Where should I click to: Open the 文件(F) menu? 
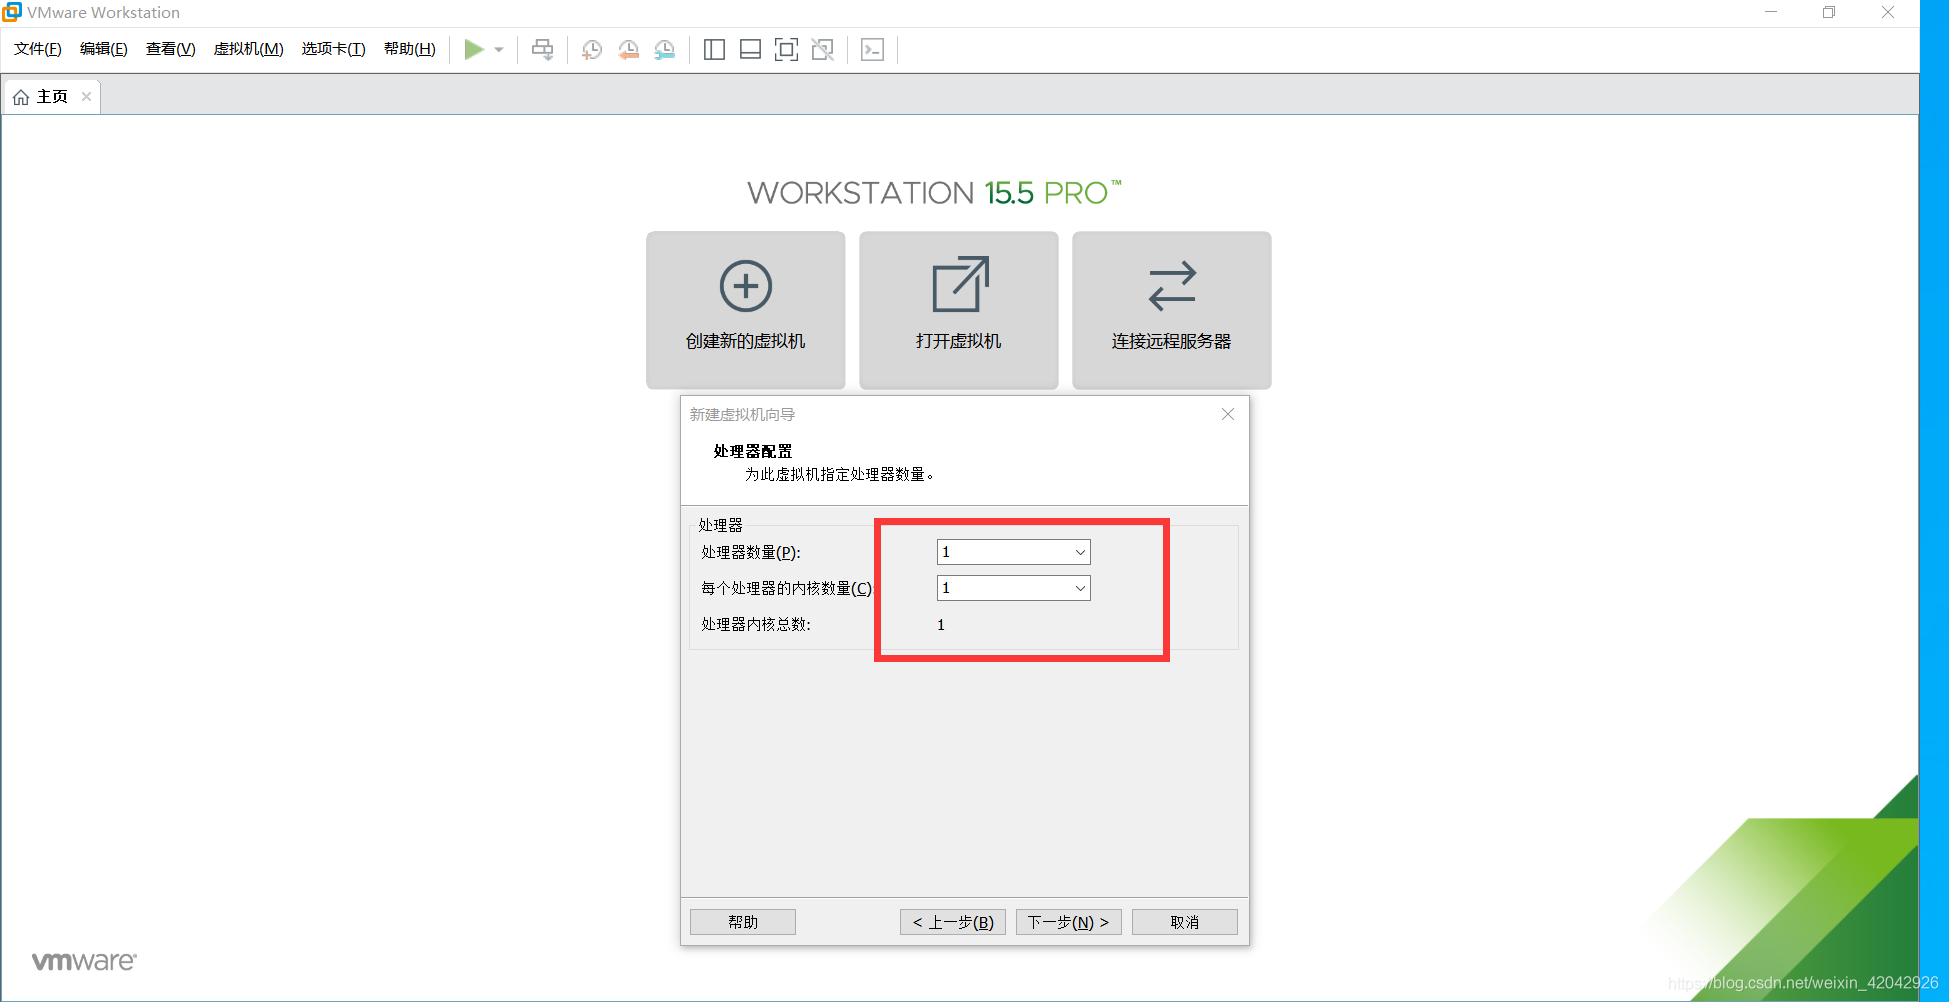pyautogui.click(x=38, y=49)
